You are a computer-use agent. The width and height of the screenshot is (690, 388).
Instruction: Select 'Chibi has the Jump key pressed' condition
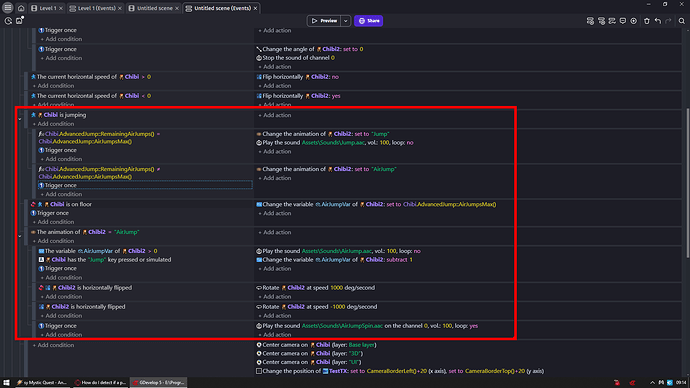(105, 260)
